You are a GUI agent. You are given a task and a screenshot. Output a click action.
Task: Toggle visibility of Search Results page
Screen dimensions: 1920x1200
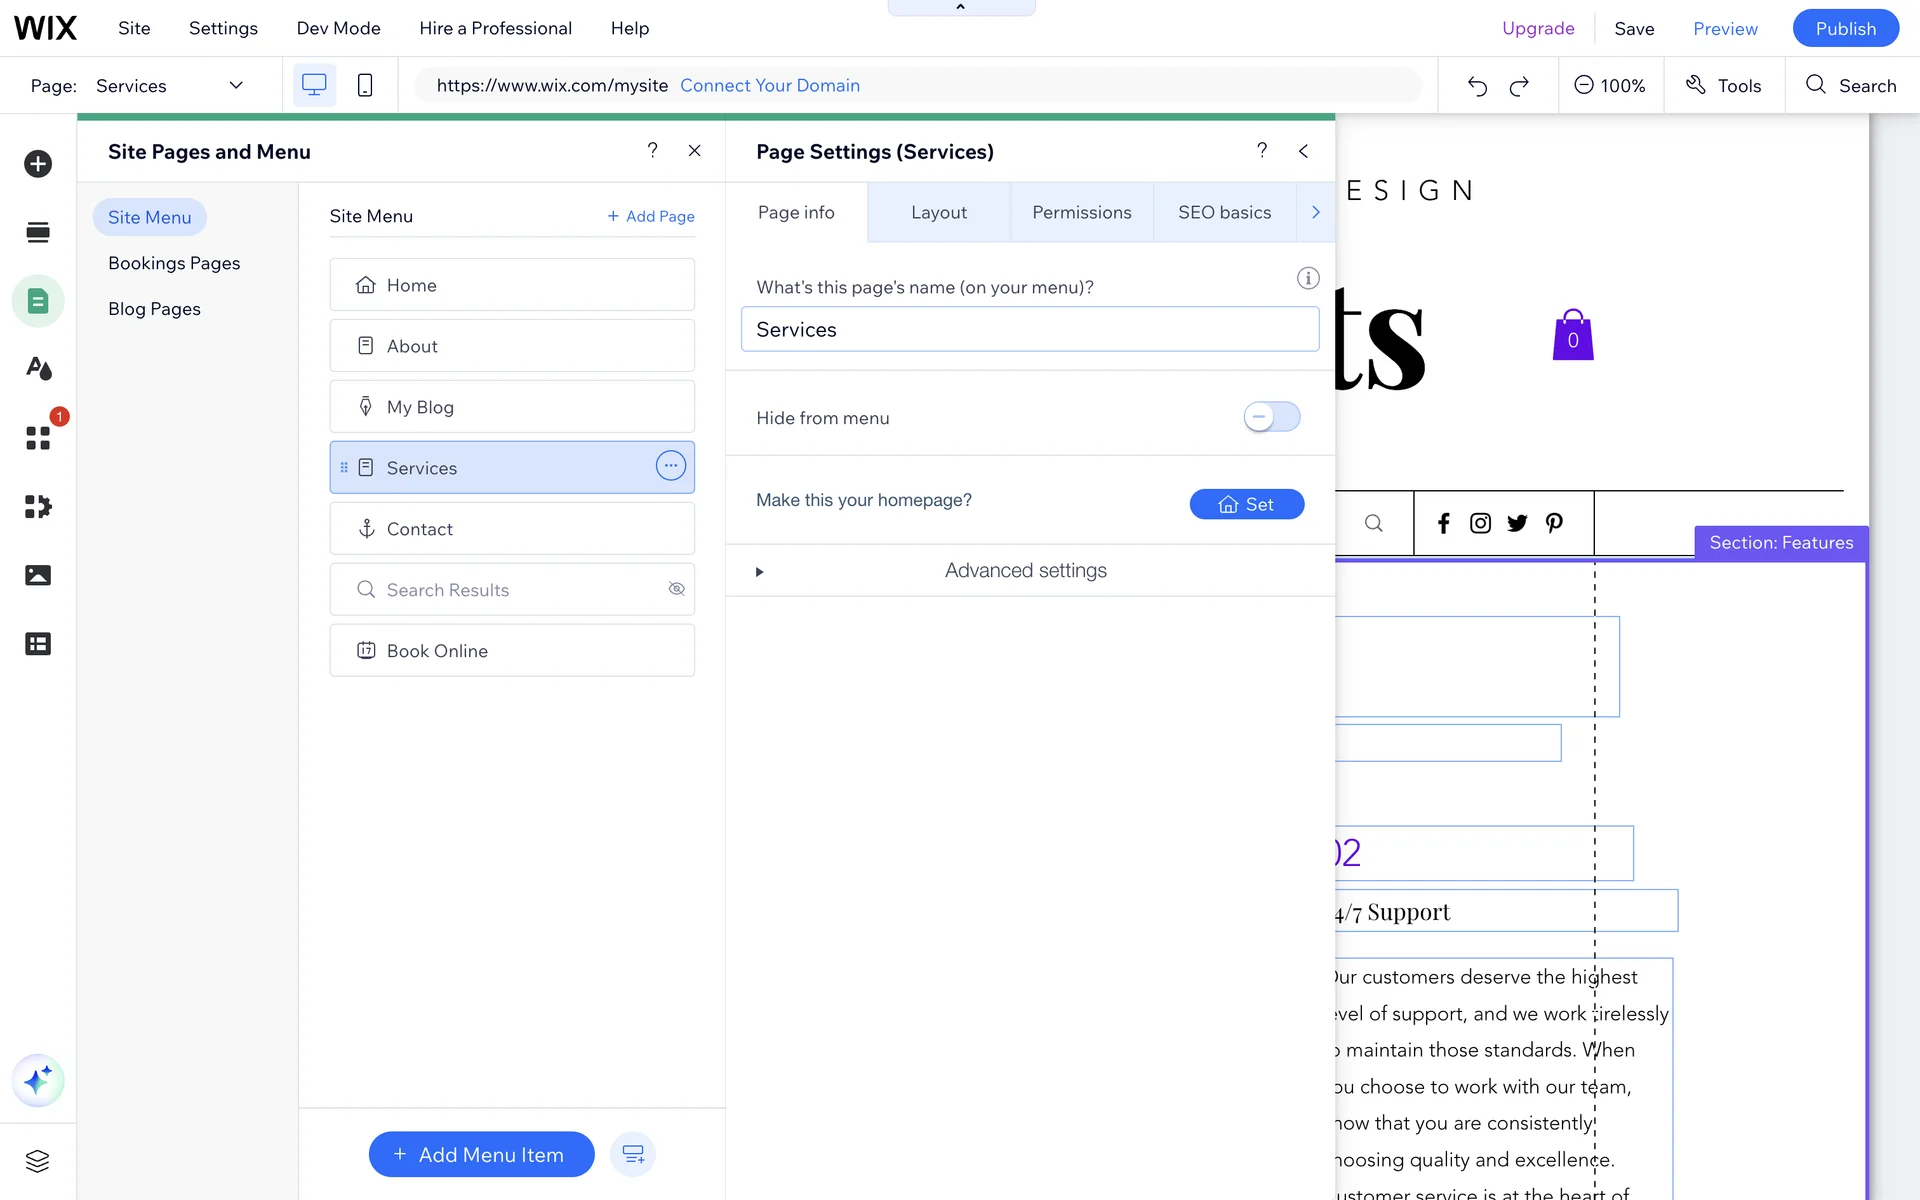point(677,589)
